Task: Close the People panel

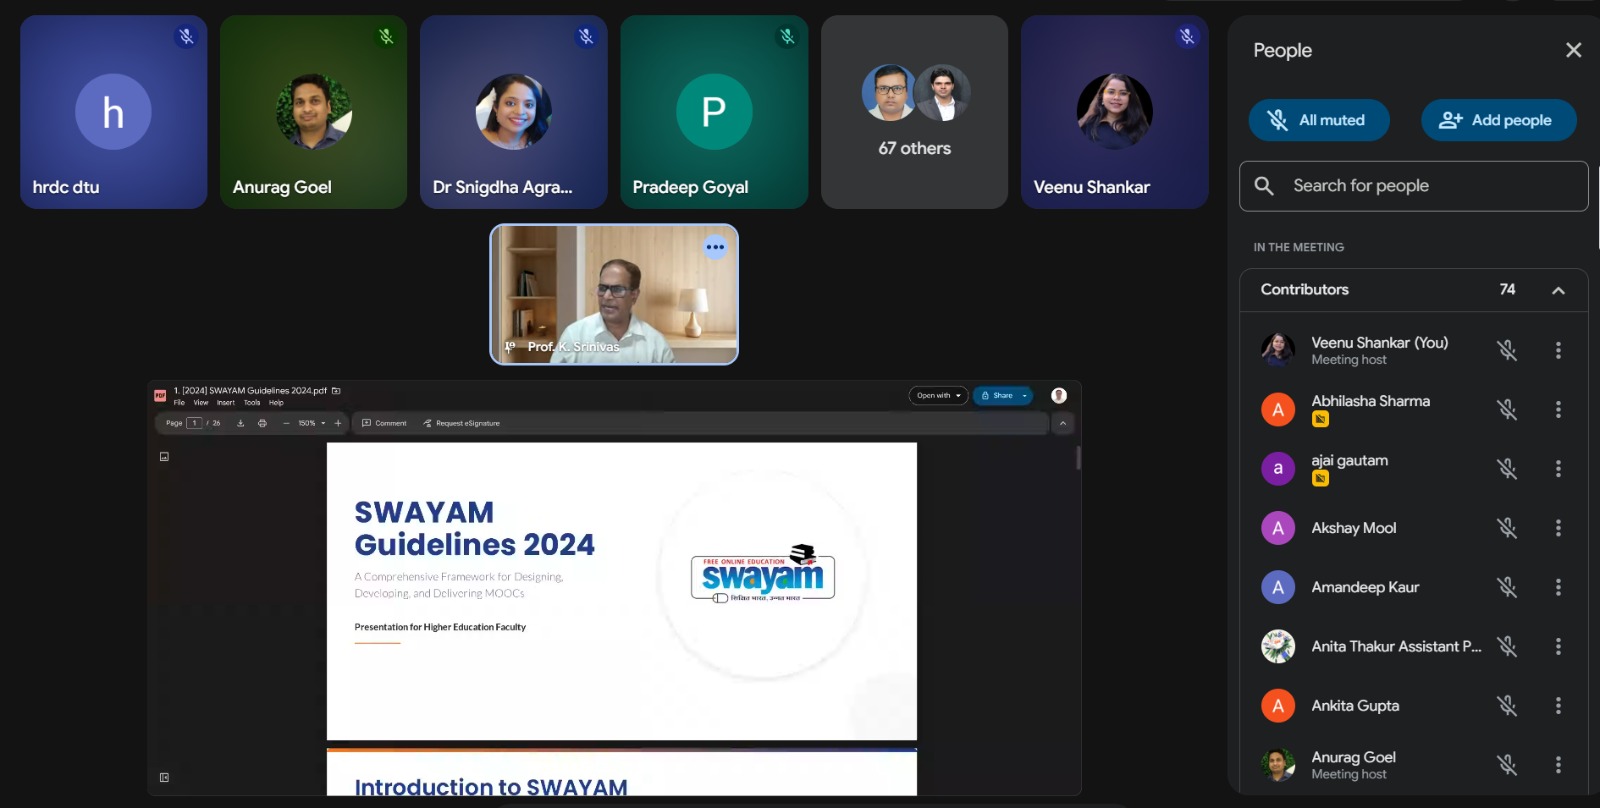Action: coord(1573,50)
